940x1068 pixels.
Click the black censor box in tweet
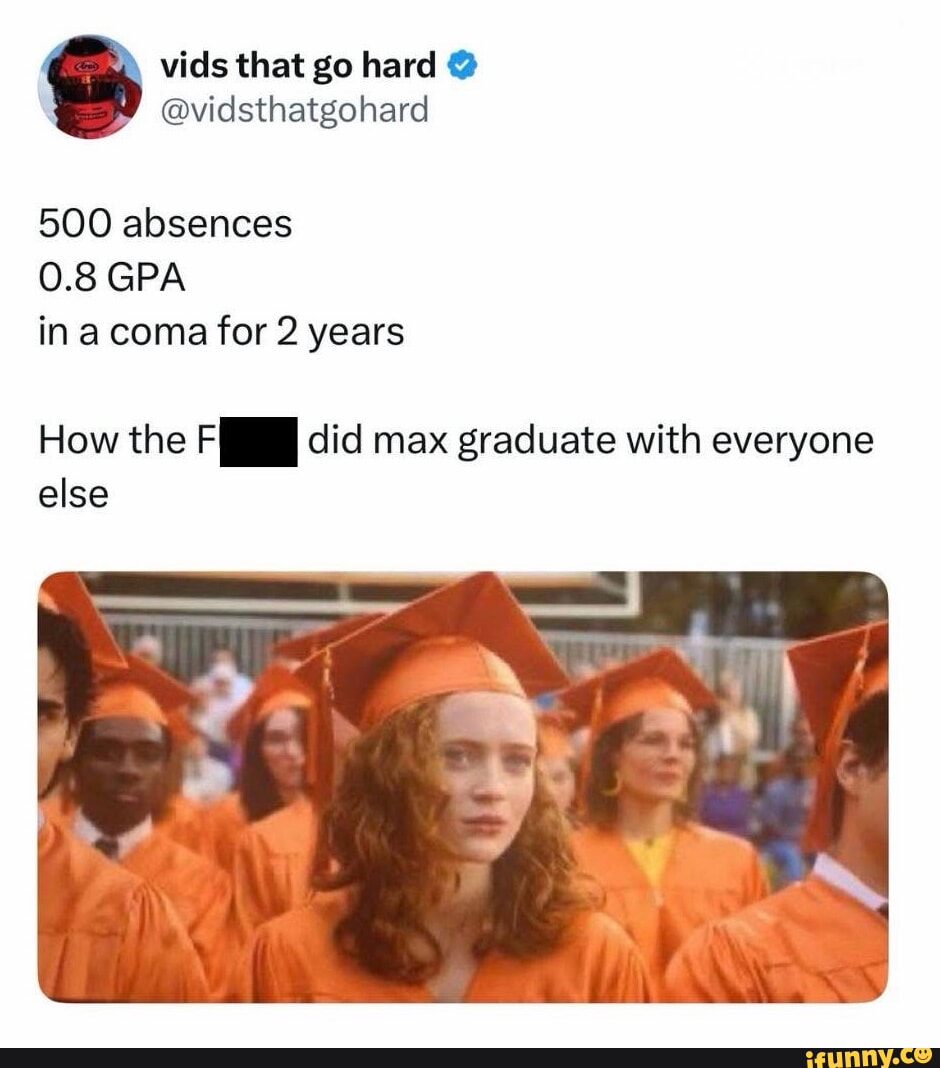(x=259, y=441)
